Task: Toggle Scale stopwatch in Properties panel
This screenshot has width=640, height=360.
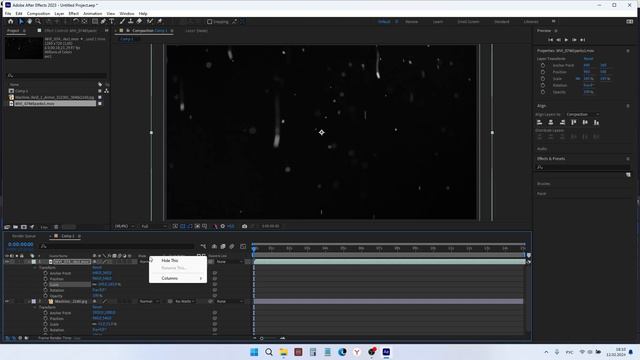Action: tap(543, 78)
